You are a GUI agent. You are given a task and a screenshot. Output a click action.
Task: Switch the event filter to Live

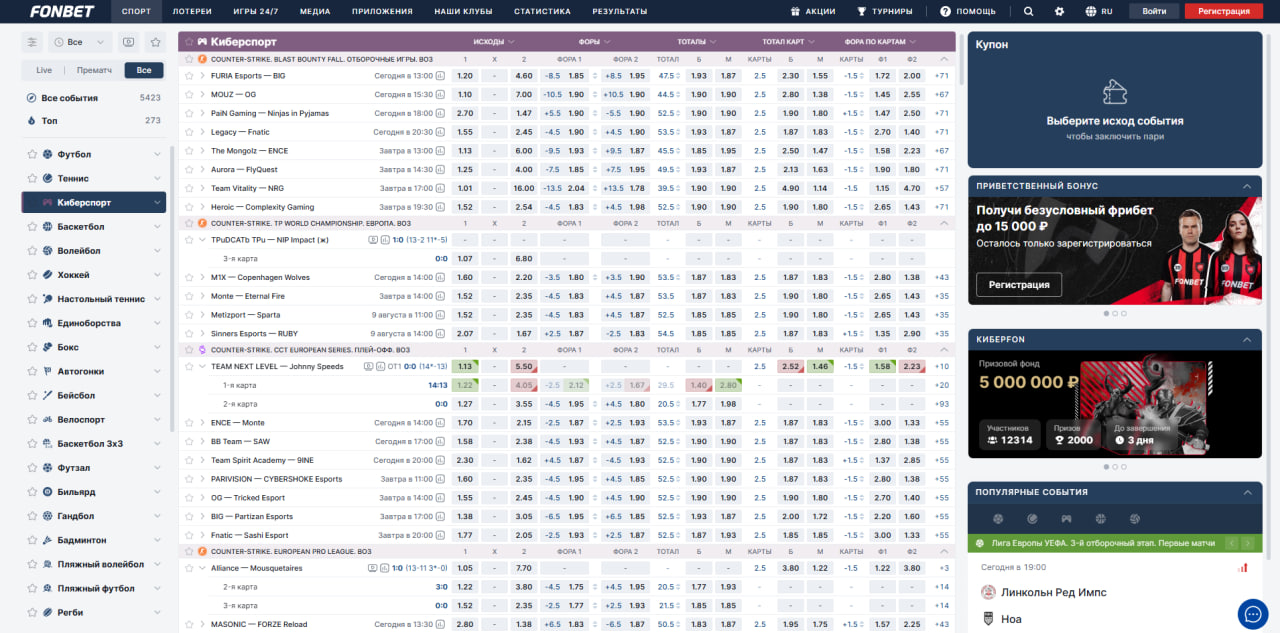(44, 71)
